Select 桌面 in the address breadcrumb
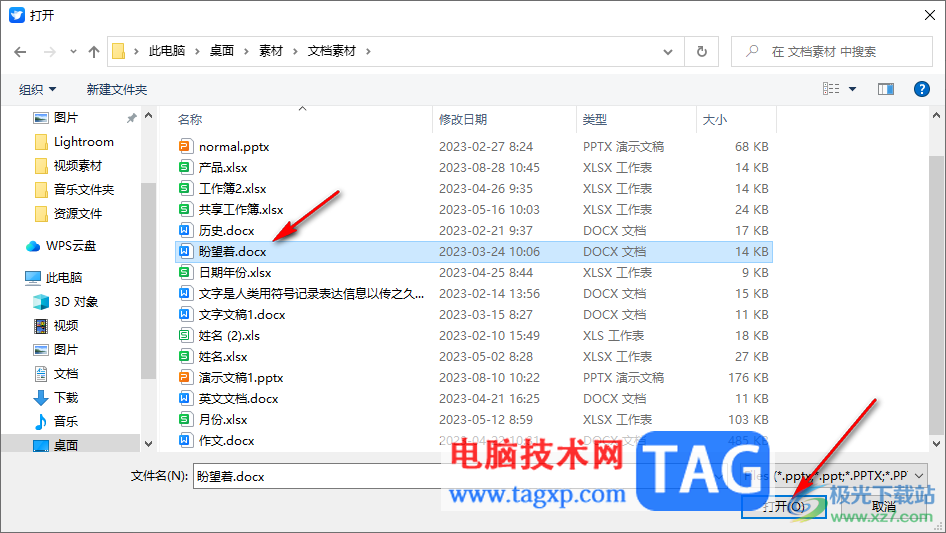This screenshot has width=946, height=533. (221, 51)
